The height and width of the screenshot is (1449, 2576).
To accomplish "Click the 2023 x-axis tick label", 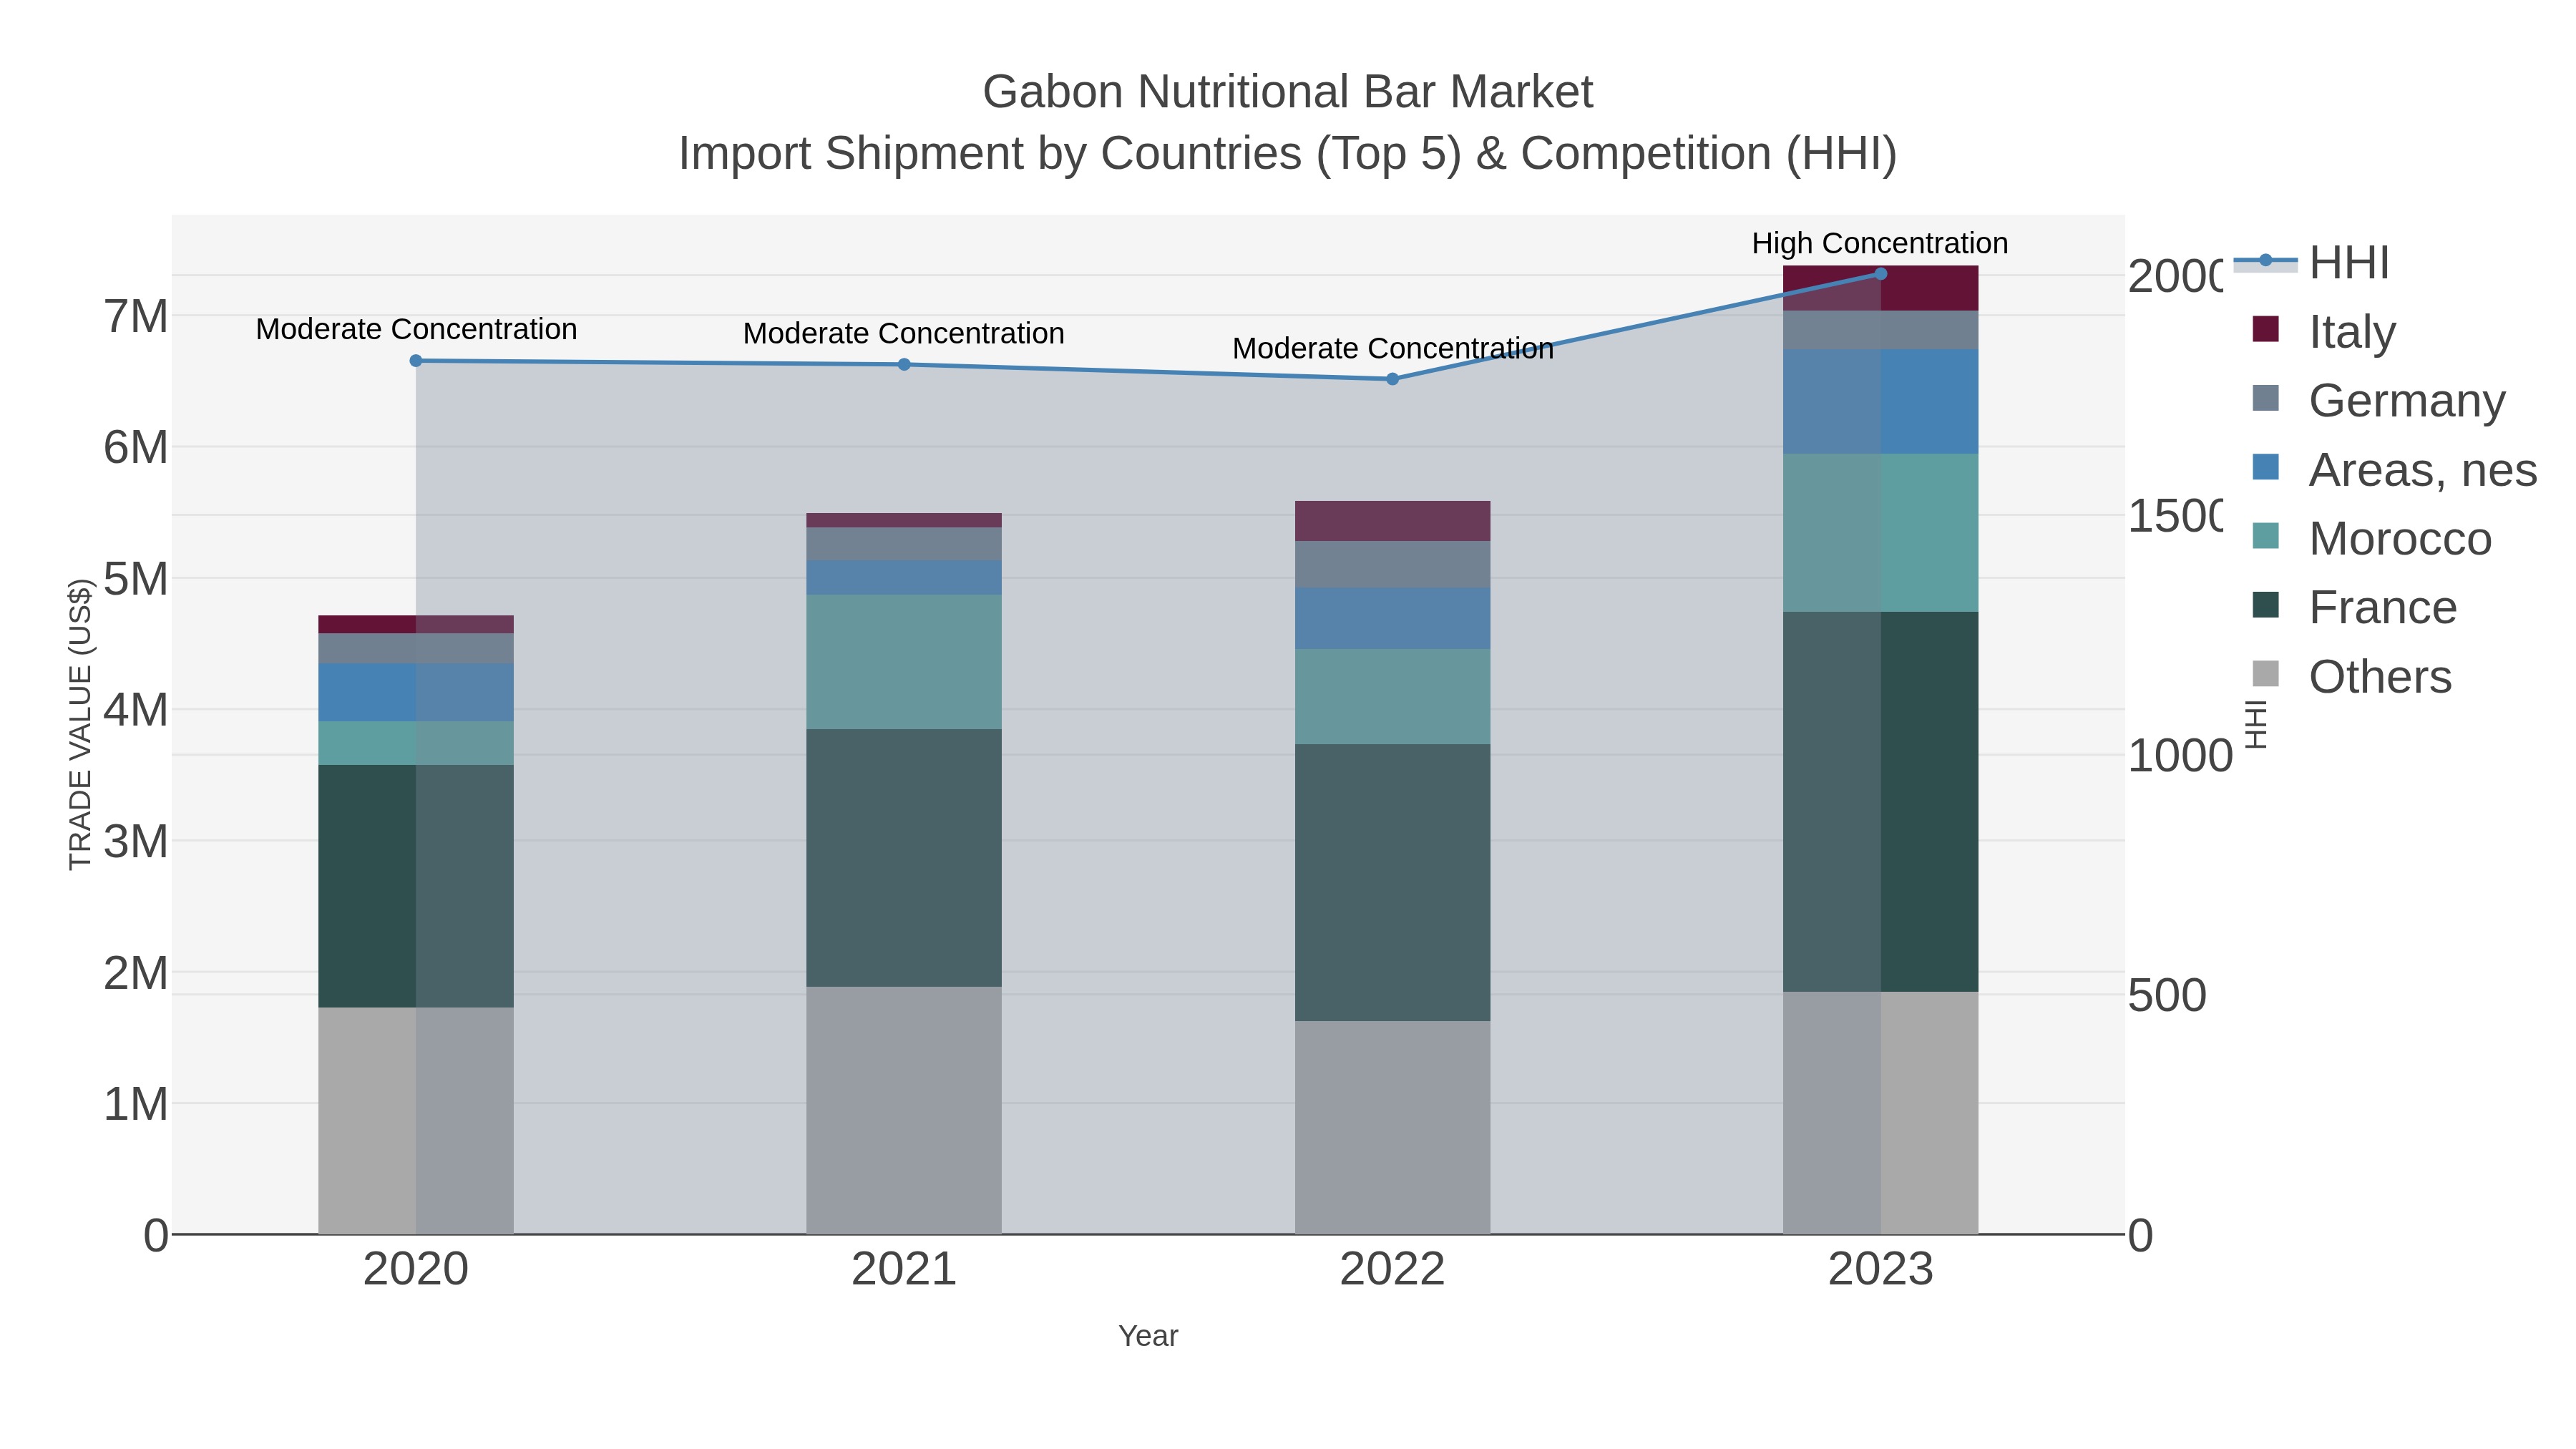I will [1880, 1270].
